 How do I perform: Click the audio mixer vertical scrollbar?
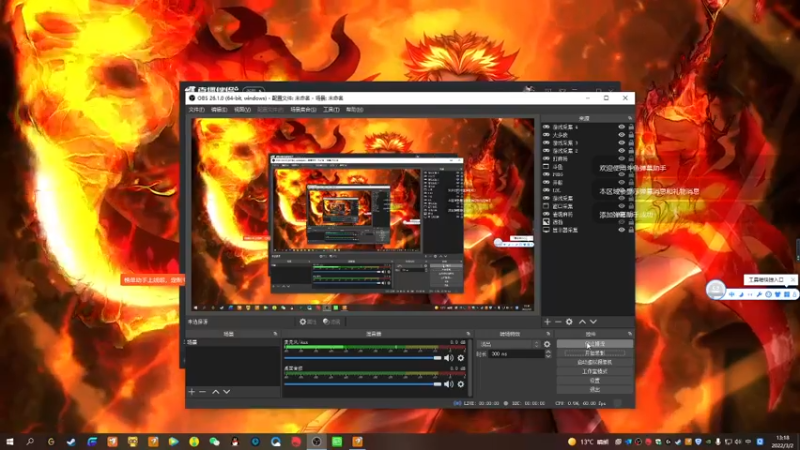point(470,367)
